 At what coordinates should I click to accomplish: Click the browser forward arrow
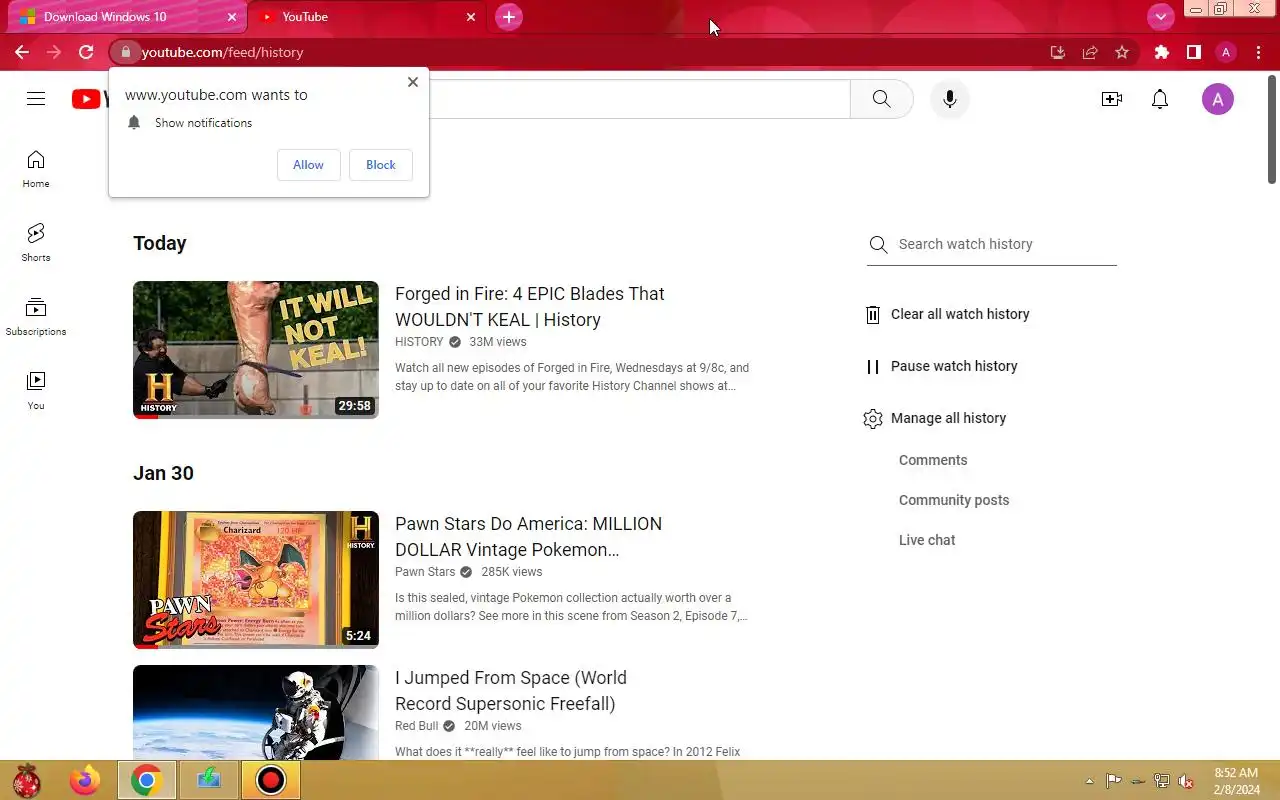coord(54,52)
